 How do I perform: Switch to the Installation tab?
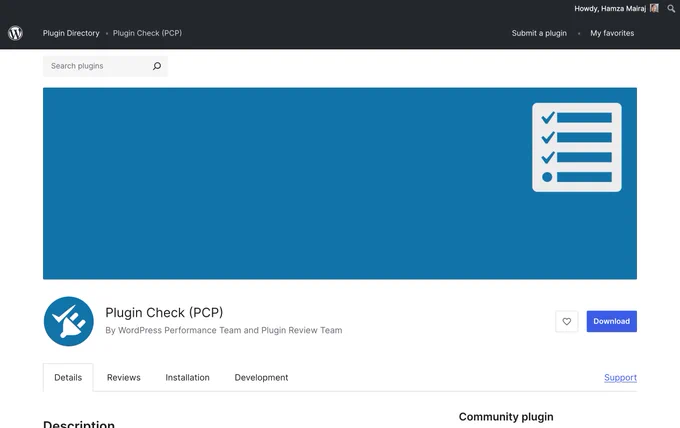[x=187, y=377]
